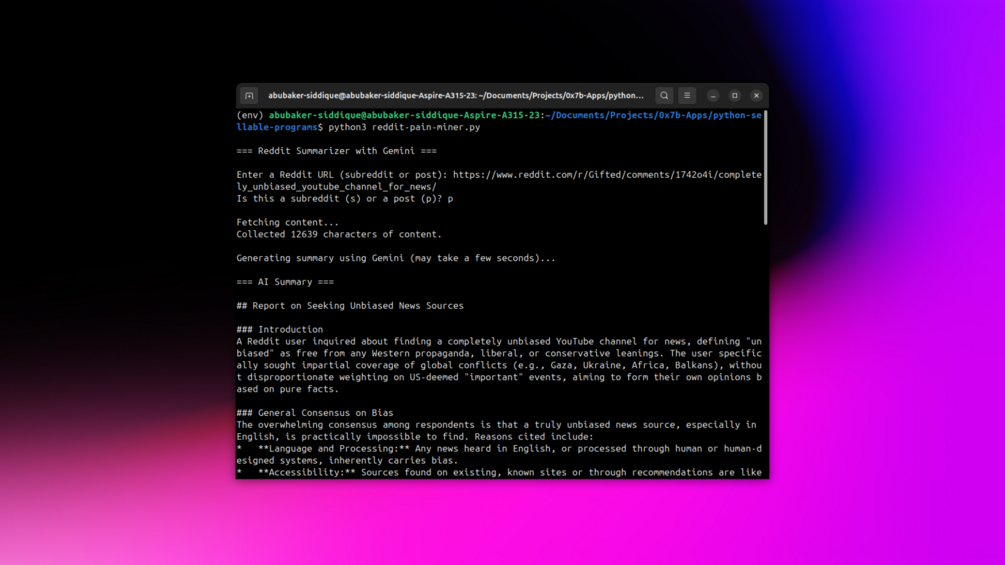1005x565 pixels.
Task: Click the '=== AI Summary ===' line
Action: (285, 282)
